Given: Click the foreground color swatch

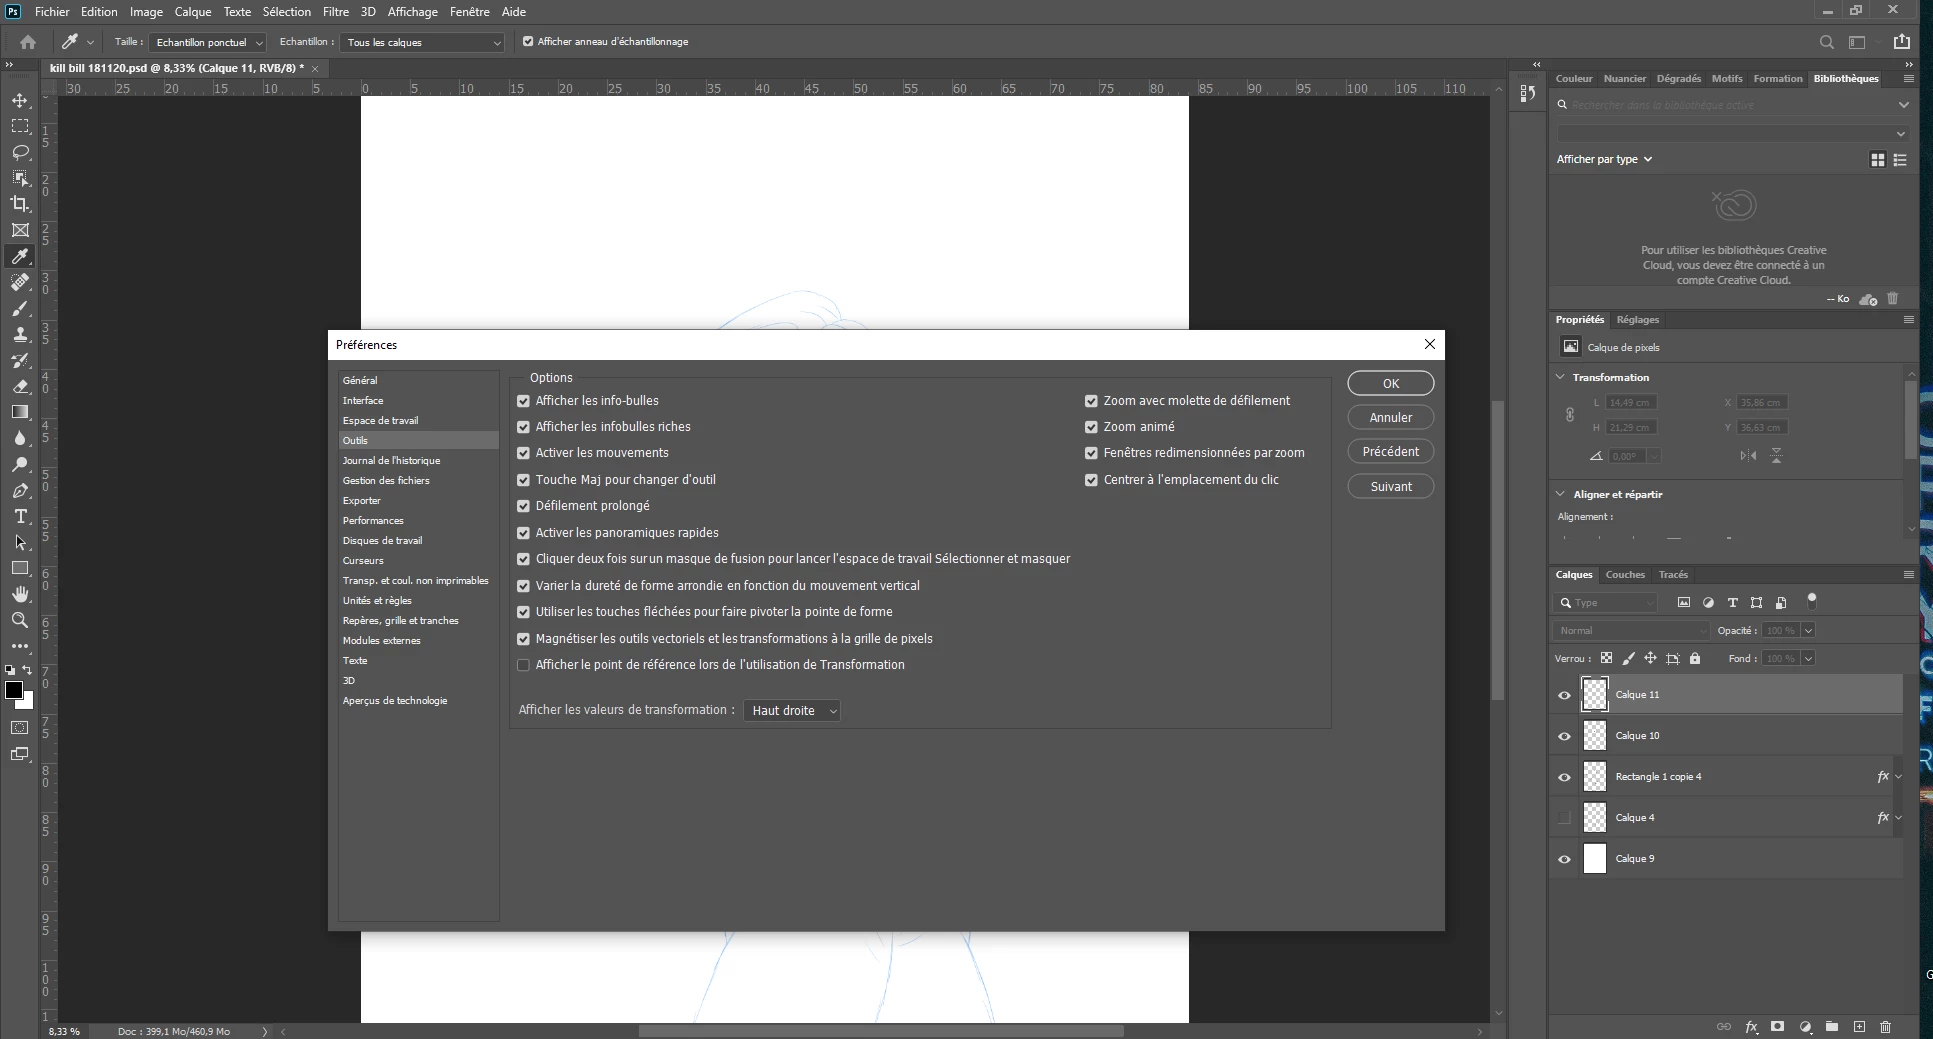Looking at the screenshot, I should [13, 691].
